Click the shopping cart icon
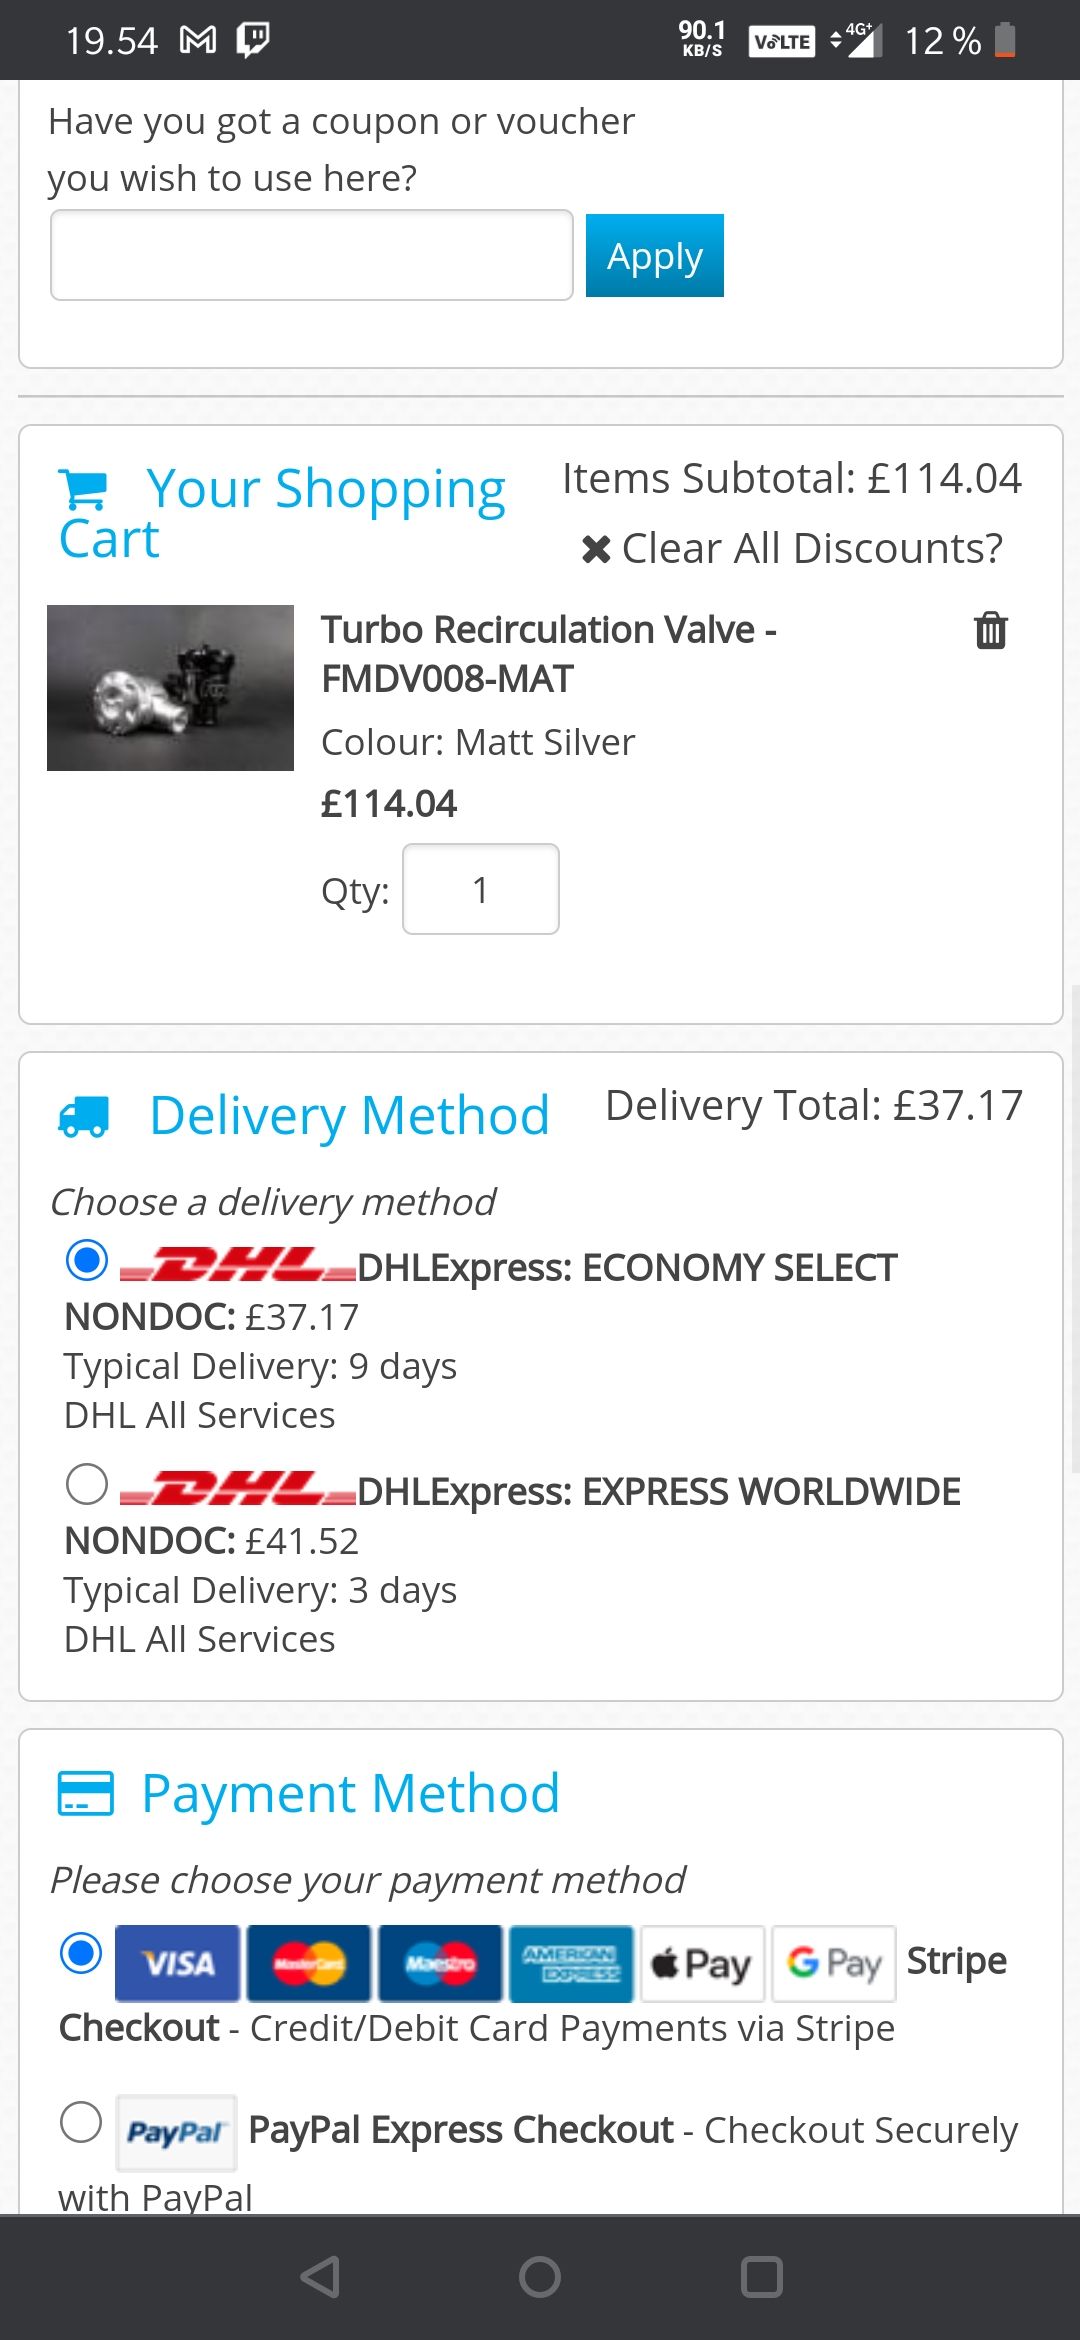This screenshot has height=2340, width=1080. pyautogui.click(x=83, y=489)
